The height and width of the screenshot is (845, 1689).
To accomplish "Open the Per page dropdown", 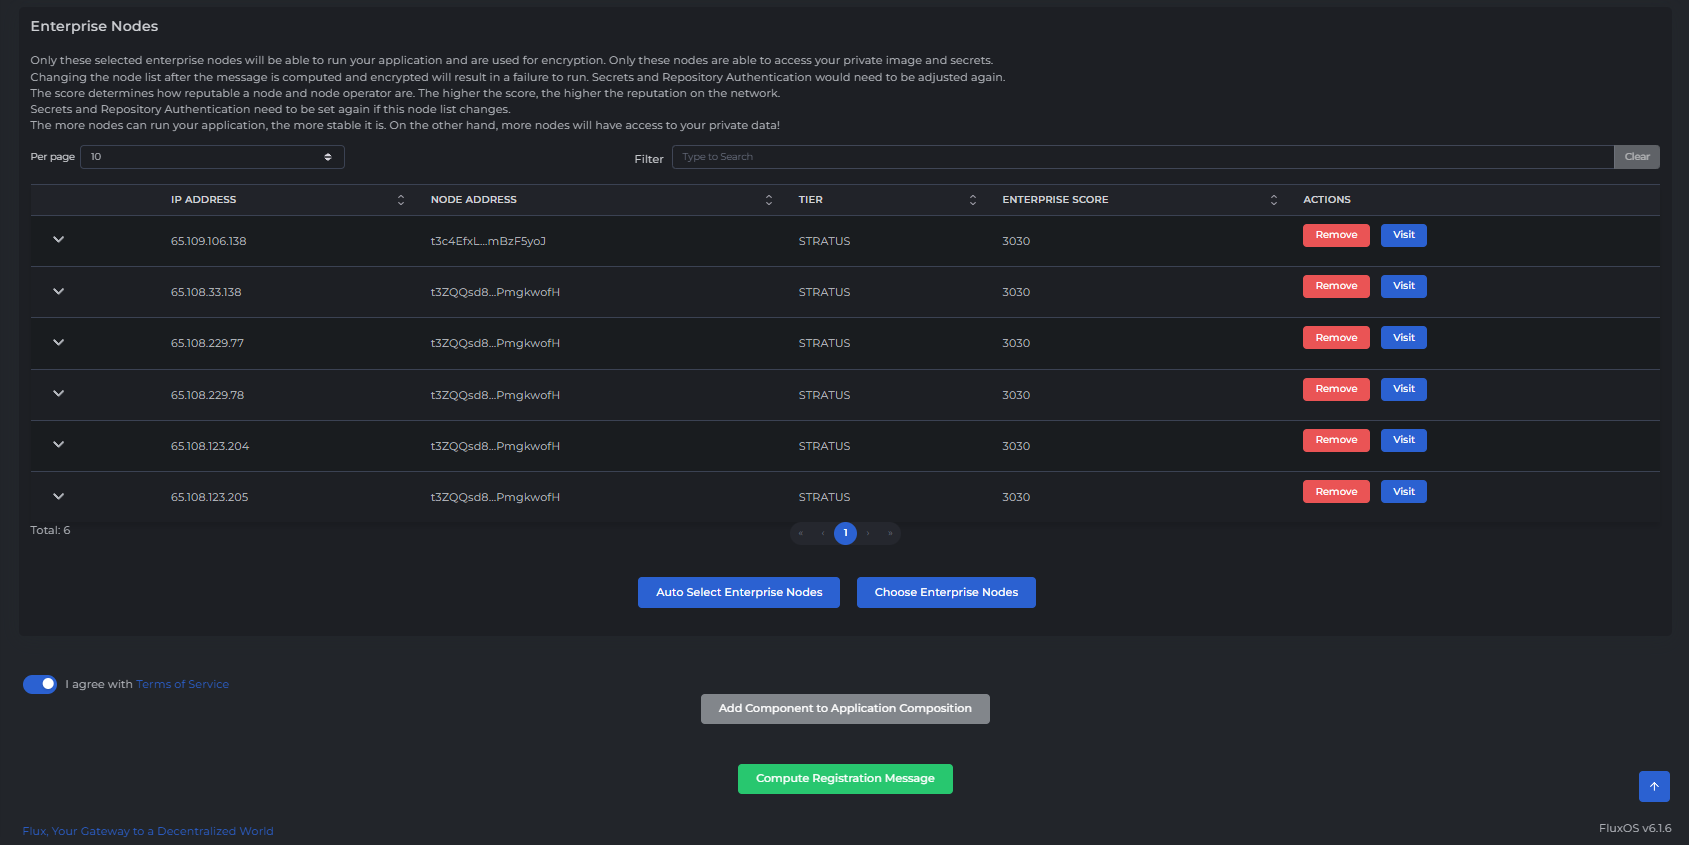I will click(212, 157).
